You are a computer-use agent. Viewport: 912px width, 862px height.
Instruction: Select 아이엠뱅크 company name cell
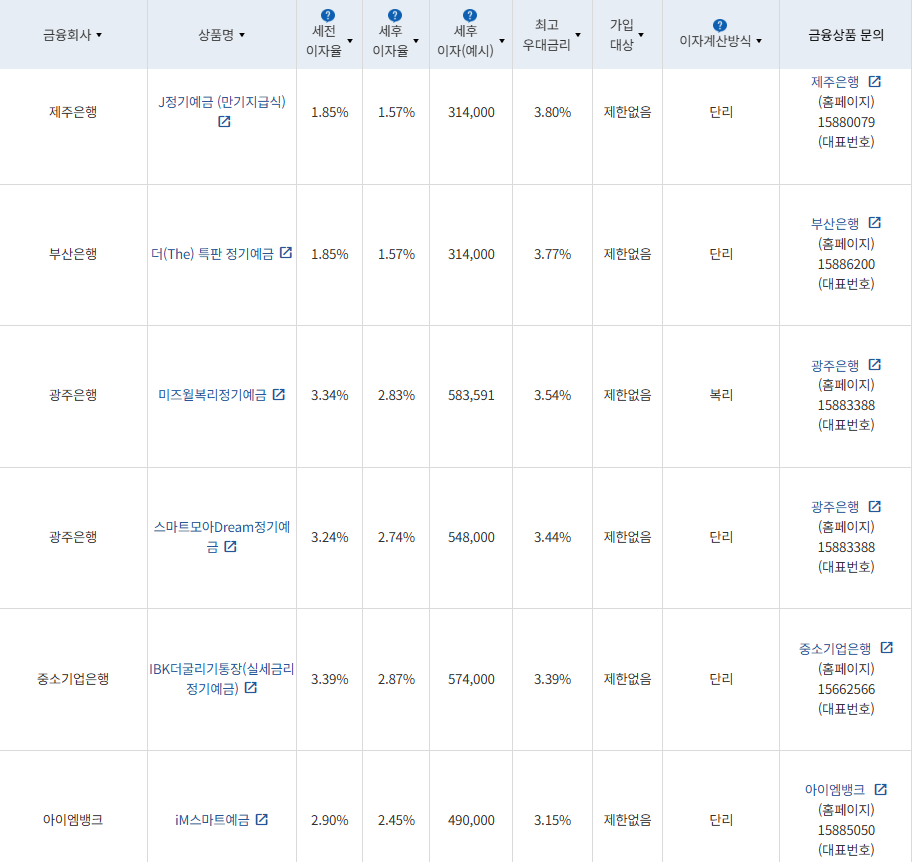tap(73, 820)
